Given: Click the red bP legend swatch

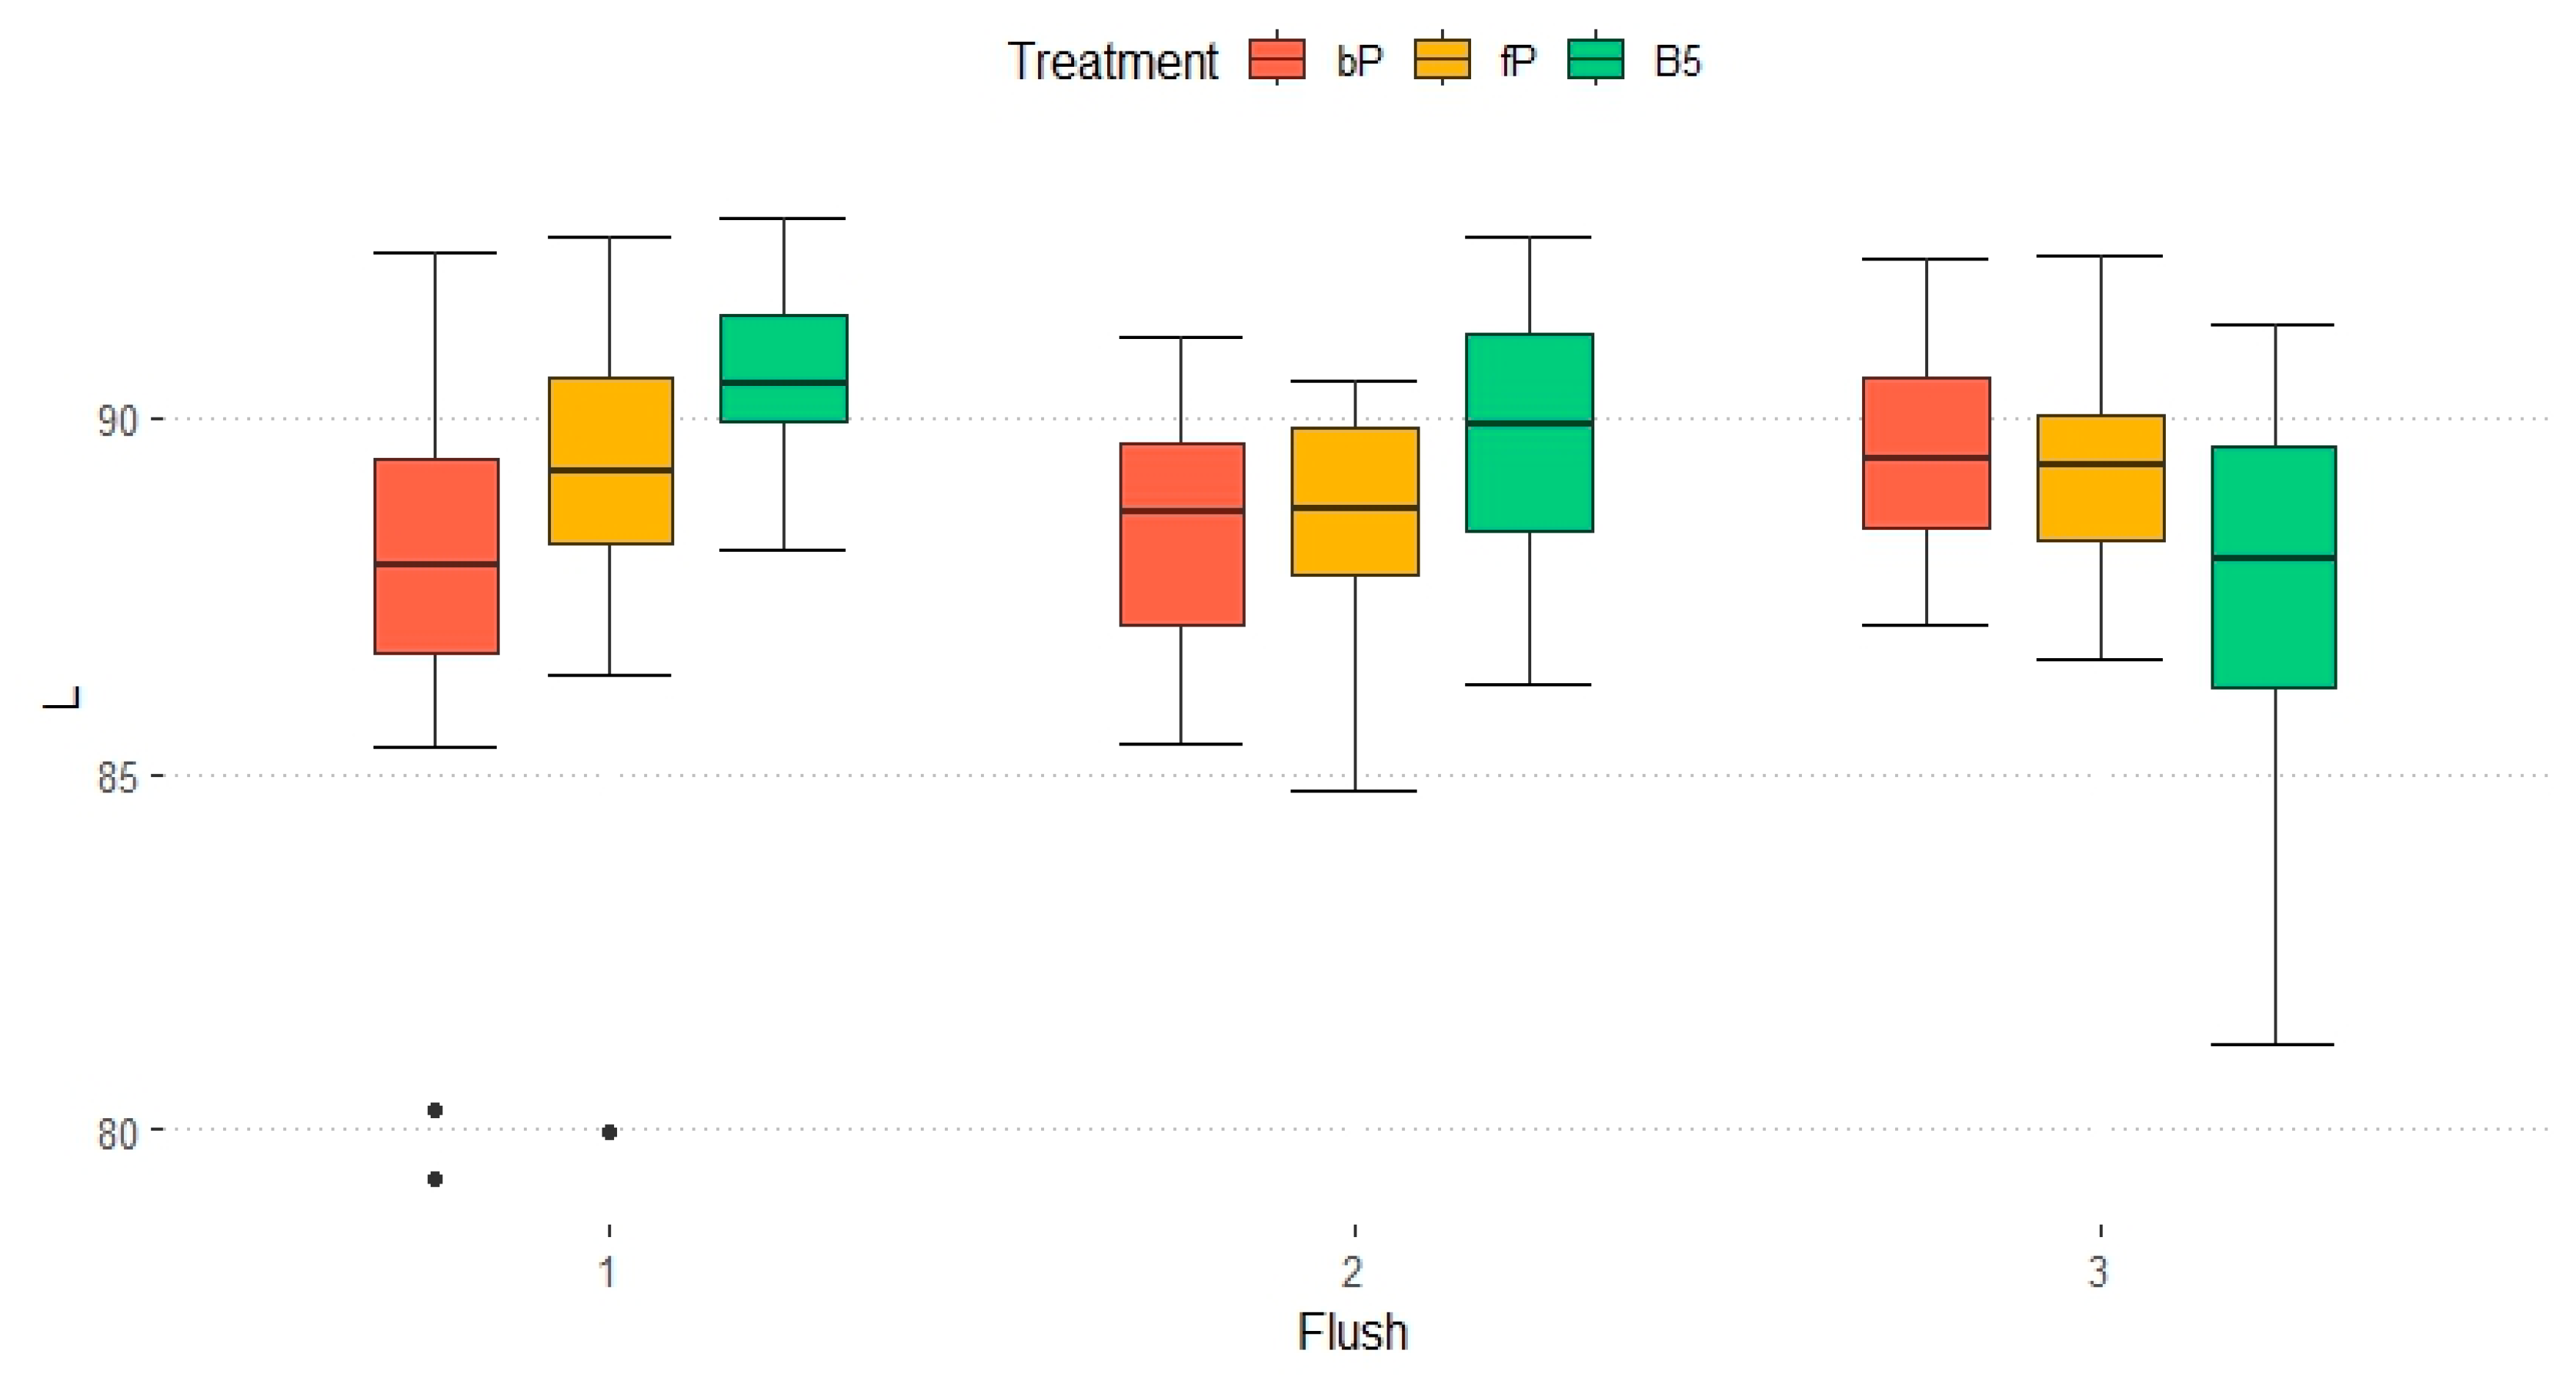Looking at the screenshot, I should [x=1277, y=59].
